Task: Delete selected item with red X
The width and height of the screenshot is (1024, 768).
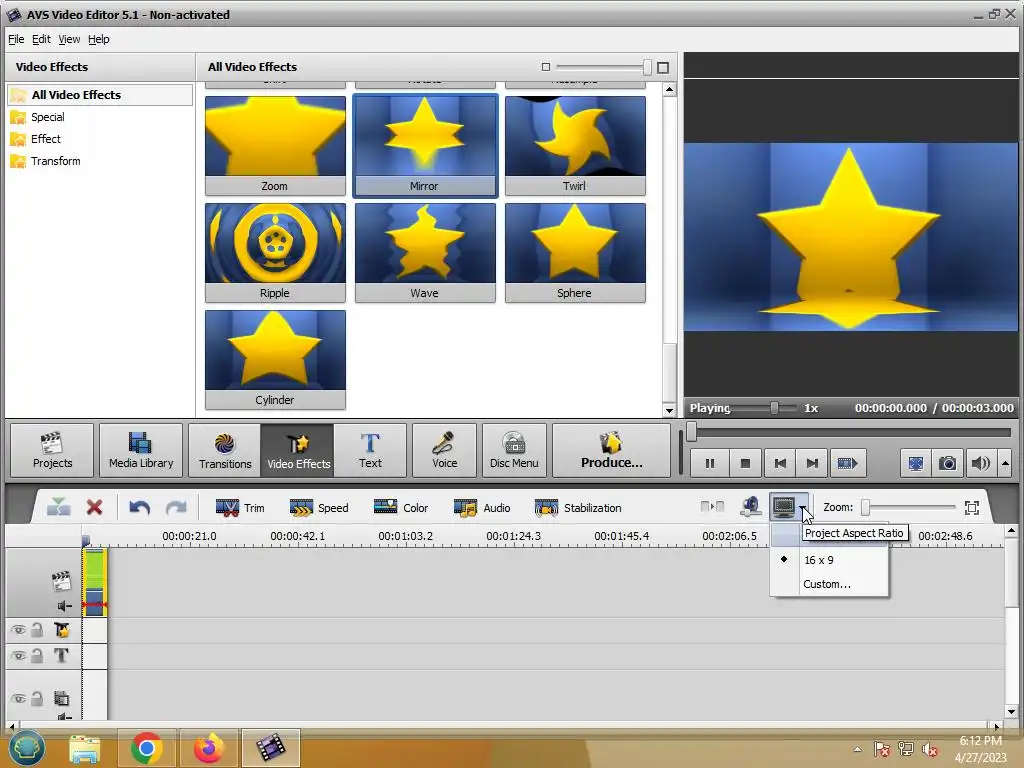Action: [x=94, y=507]
